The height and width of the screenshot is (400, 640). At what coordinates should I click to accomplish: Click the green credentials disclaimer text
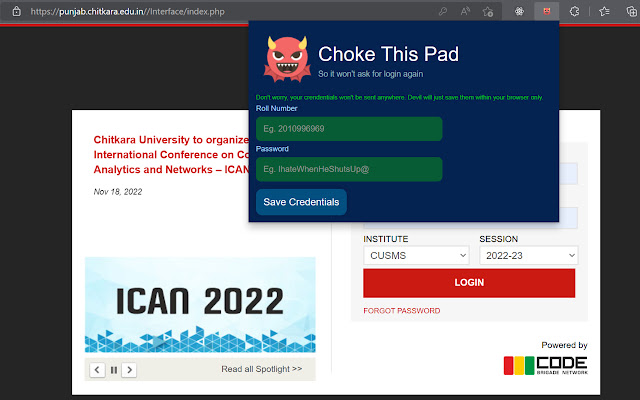coord(399,97)
